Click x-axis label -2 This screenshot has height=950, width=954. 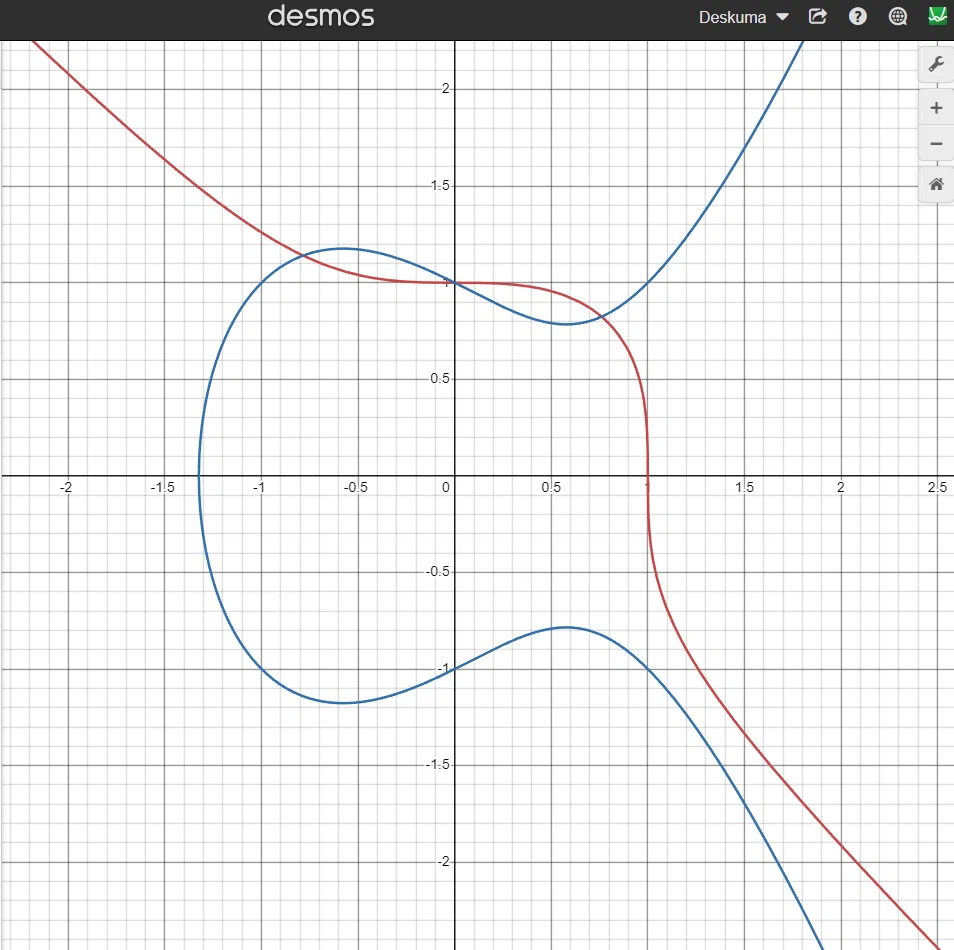[66, 487]
